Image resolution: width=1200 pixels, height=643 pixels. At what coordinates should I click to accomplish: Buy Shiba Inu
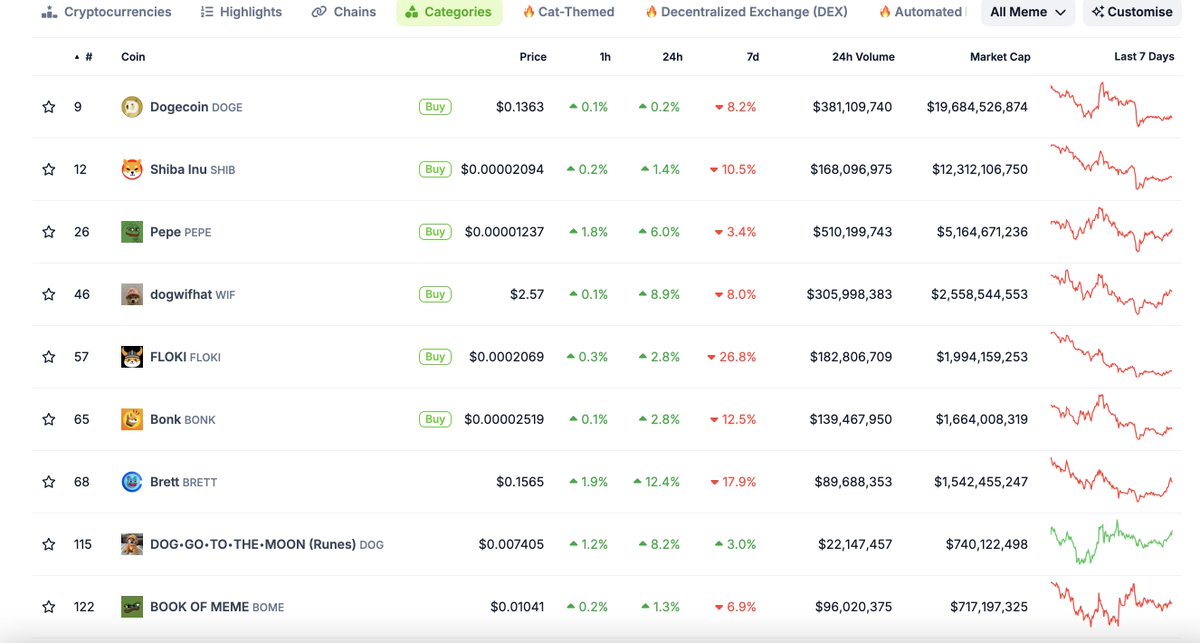click(x=435, y=169)
